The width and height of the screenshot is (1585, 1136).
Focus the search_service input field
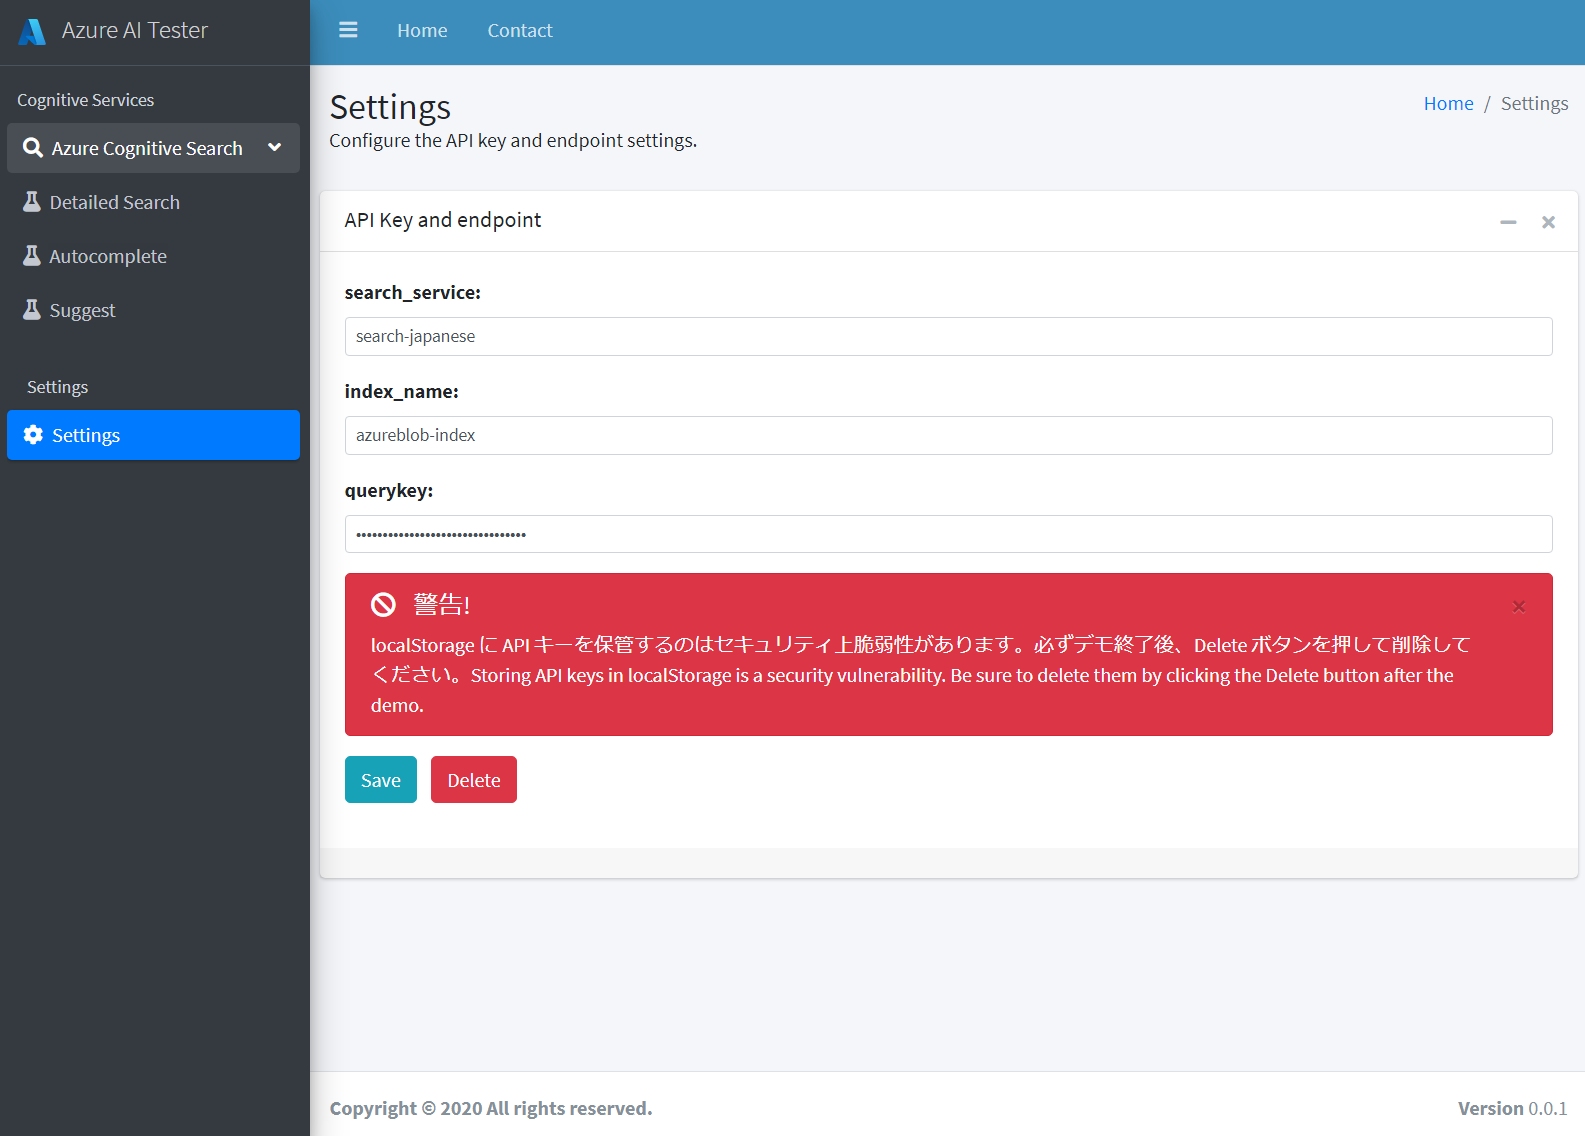[948, 336]
